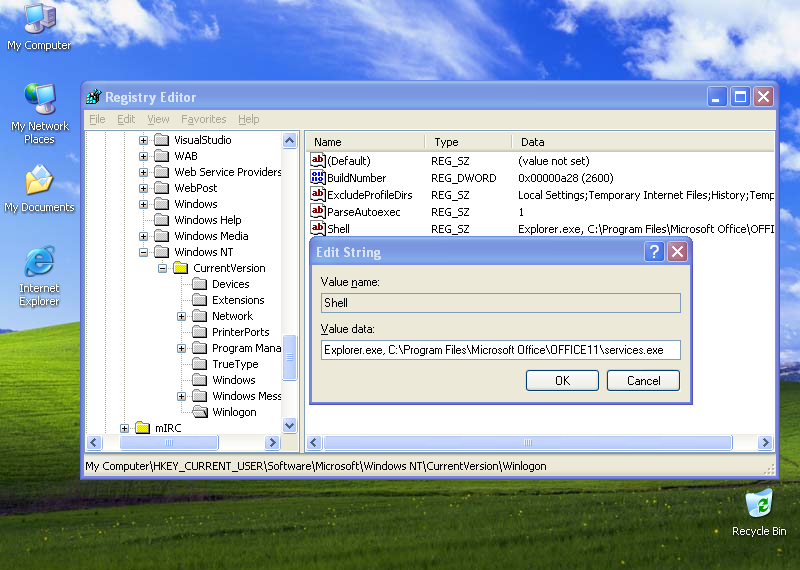Viewport: 800px width, 570px height.
Task: Click the Registry Editor title bar icon
Action: coord(94,96)
